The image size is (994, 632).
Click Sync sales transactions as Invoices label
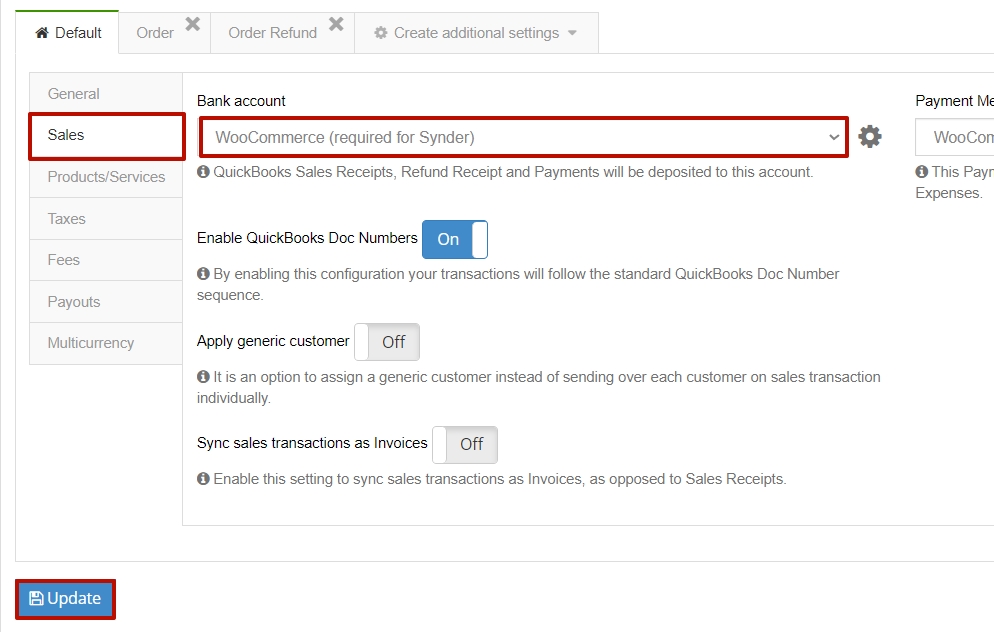[x=312, y=443]
